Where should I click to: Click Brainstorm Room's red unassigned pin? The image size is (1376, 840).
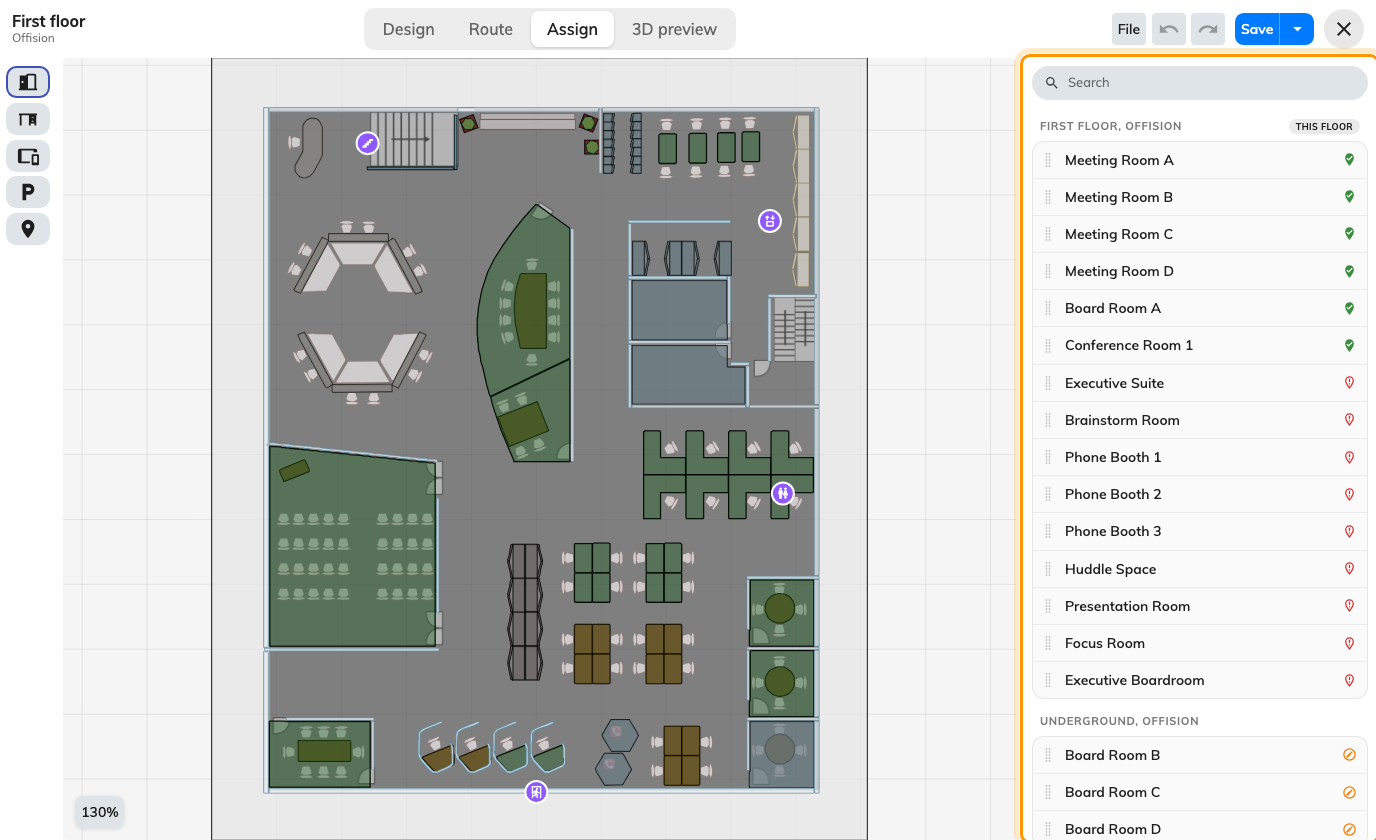(1349, 420)
